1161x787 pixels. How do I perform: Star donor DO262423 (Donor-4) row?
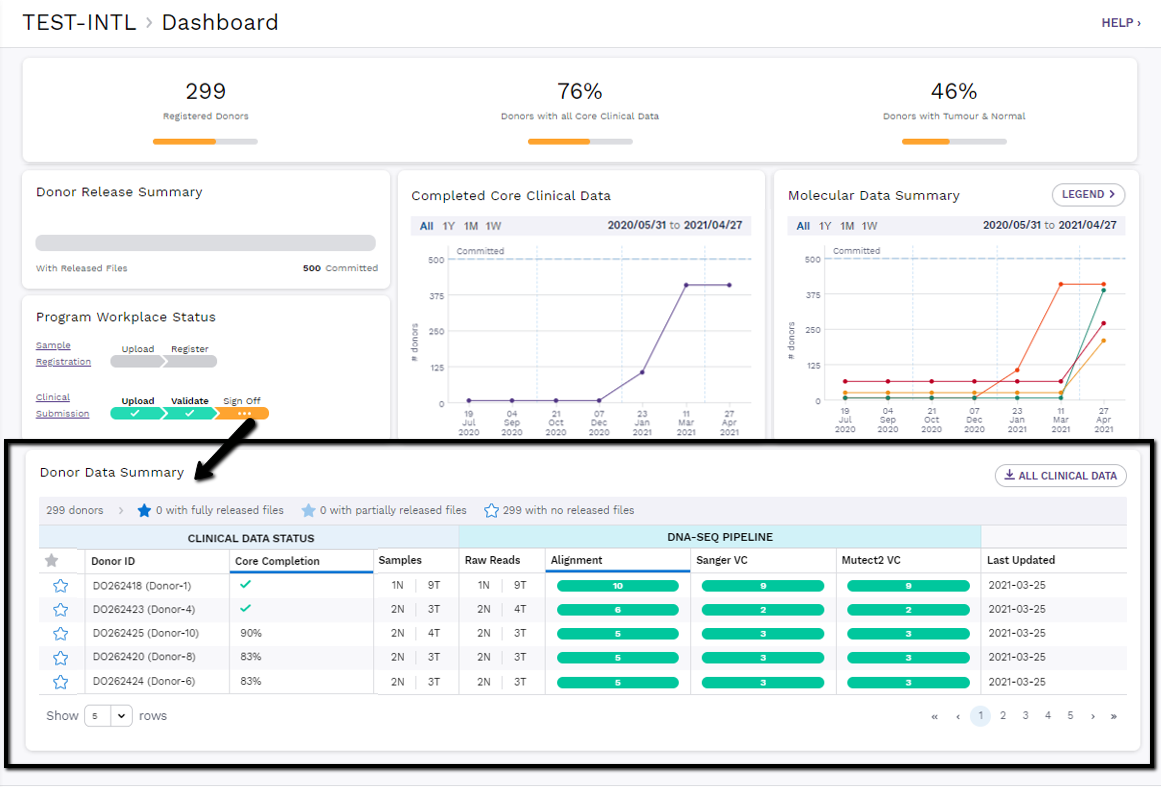[61, 609]
